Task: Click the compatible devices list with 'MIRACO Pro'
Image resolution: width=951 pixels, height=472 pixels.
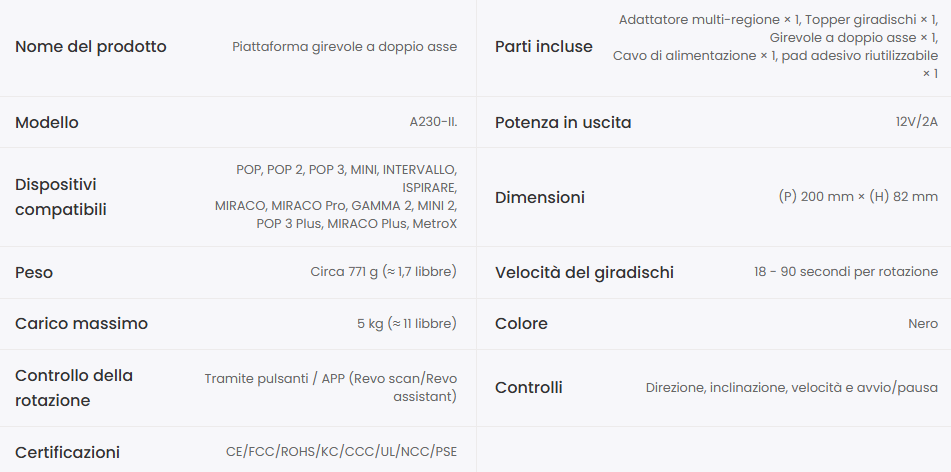Action: coord(335,197)
